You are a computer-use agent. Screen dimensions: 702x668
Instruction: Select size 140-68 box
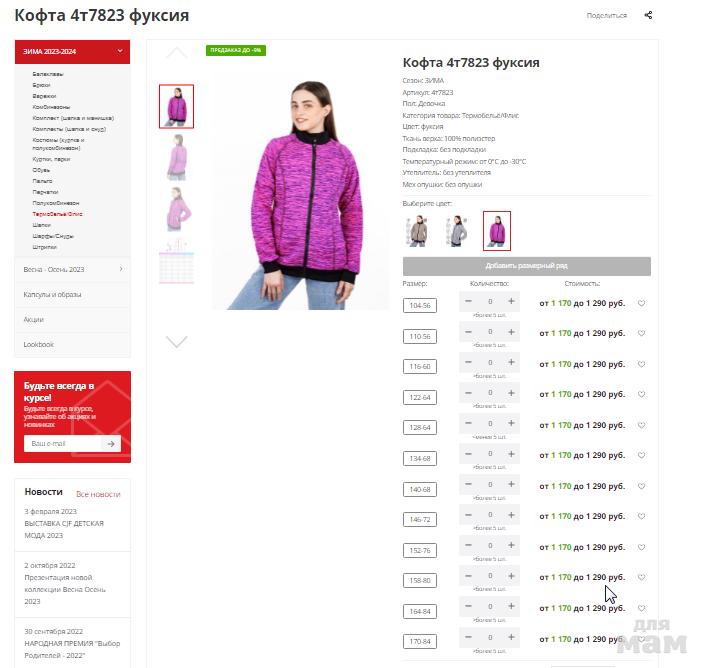419,489
